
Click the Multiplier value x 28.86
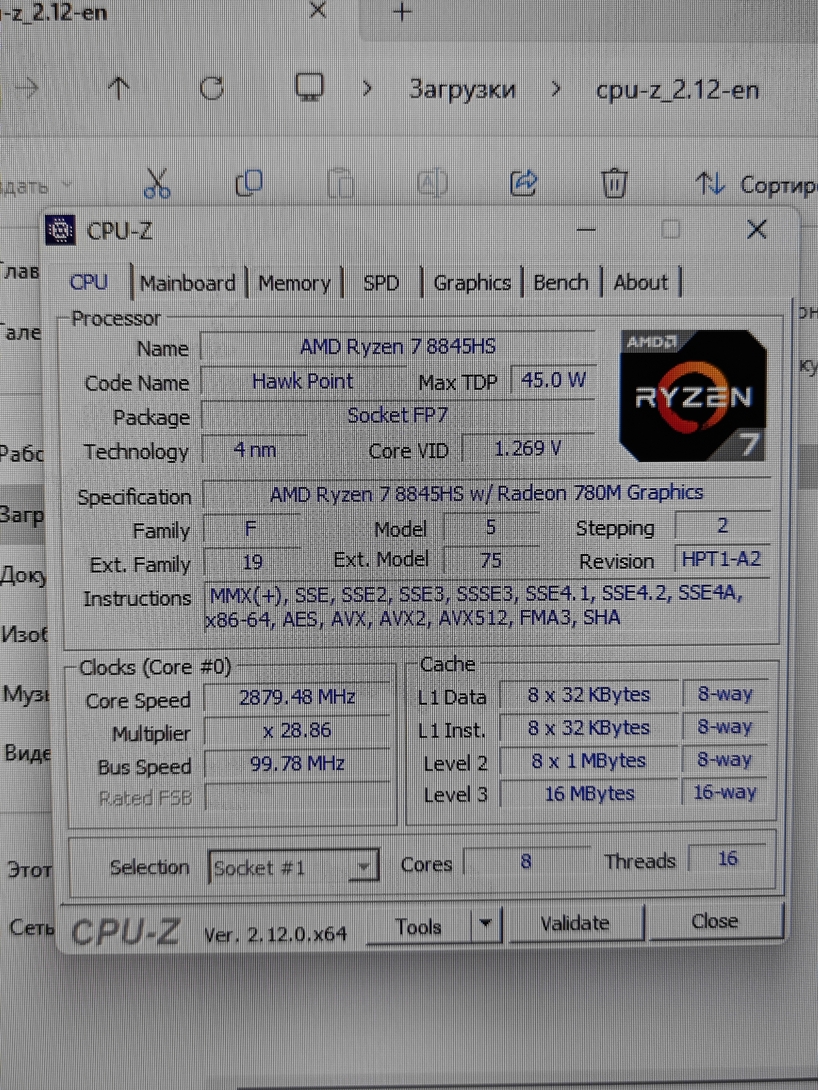[x=297, y=731]
